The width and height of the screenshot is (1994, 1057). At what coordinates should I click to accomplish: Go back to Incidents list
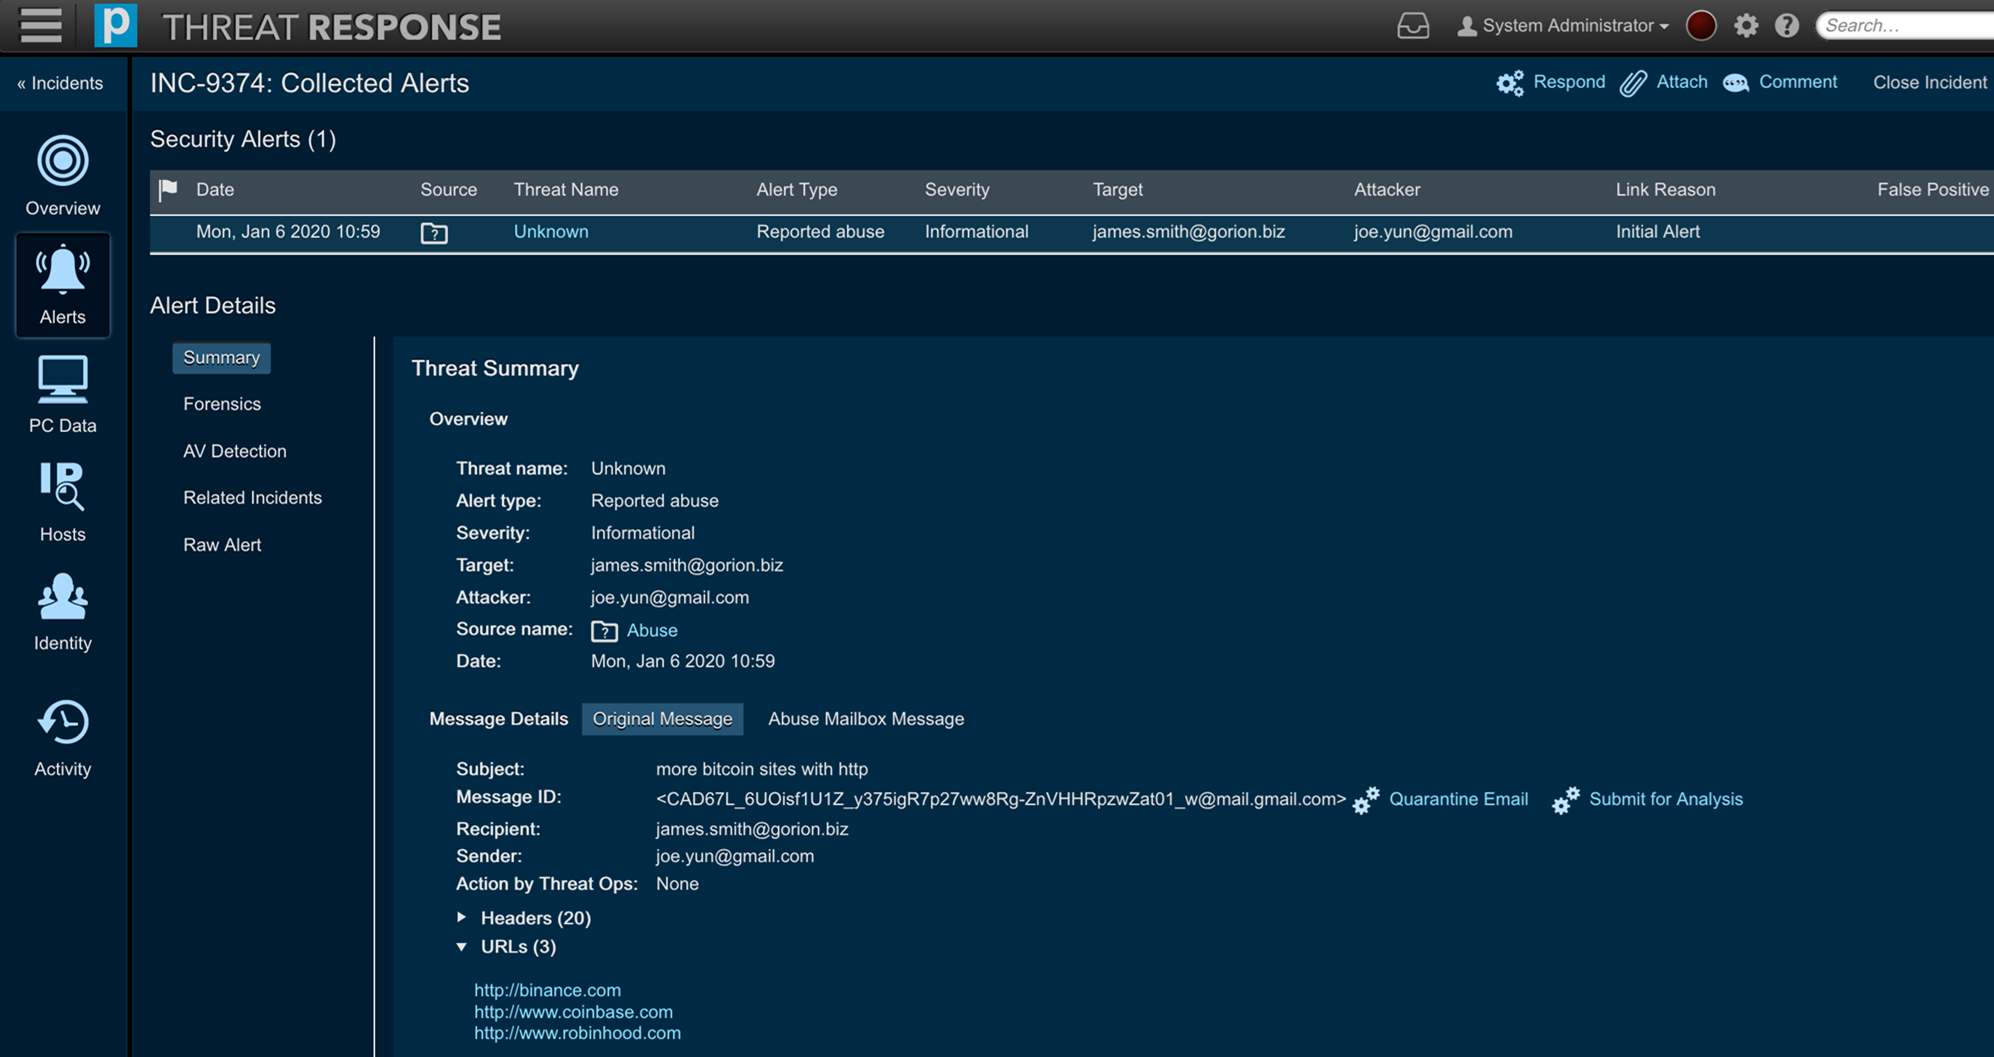pos(60,83)
